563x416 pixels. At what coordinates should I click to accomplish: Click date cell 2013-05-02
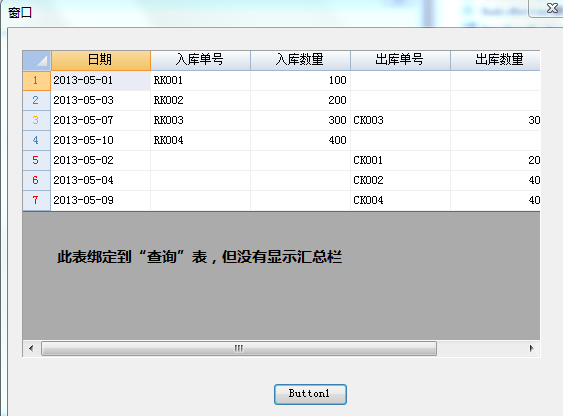[101, 160]
